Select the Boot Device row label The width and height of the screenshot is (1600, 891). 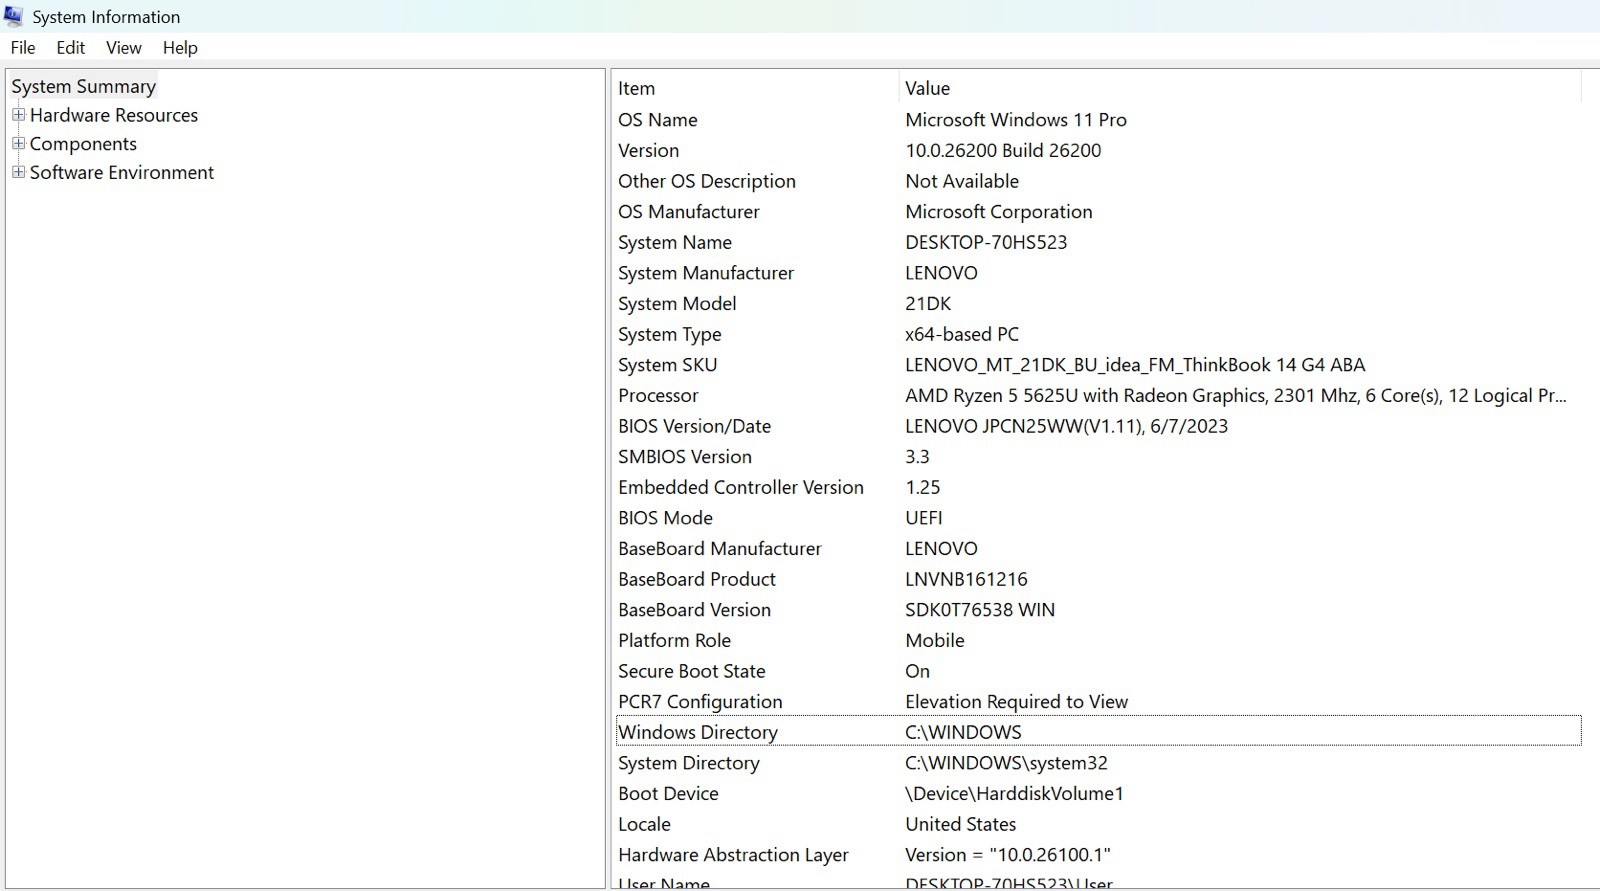click(668, 793)
